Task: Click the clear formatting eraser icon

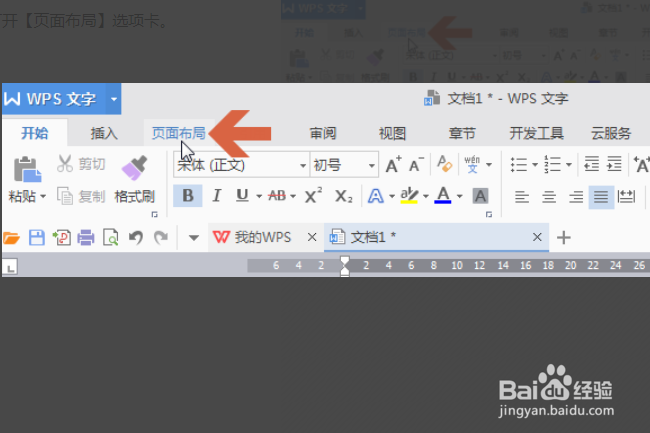Action: [444, 164]
